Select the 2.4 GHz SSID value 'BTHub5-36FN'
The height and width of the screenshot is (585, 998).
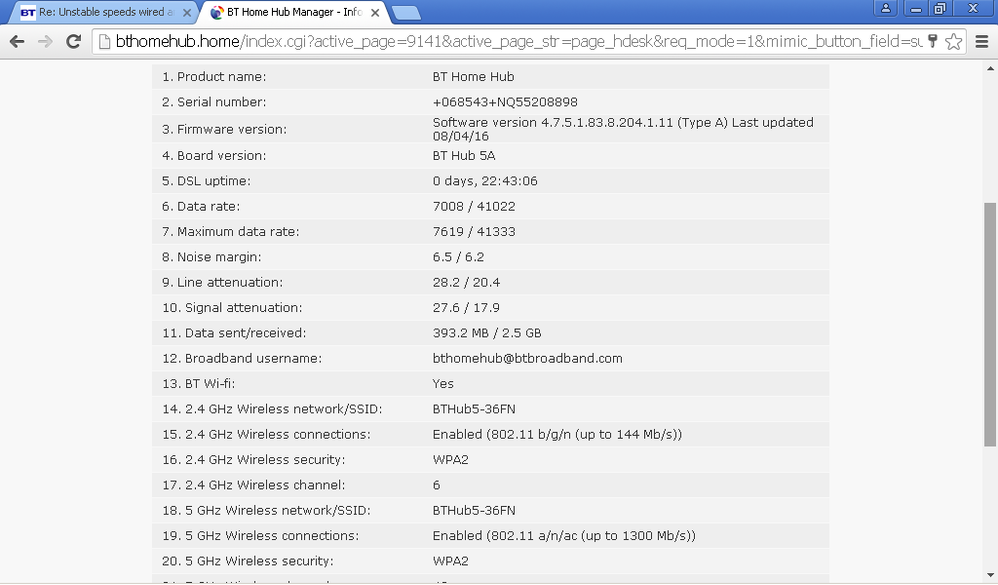pos(474,409)
